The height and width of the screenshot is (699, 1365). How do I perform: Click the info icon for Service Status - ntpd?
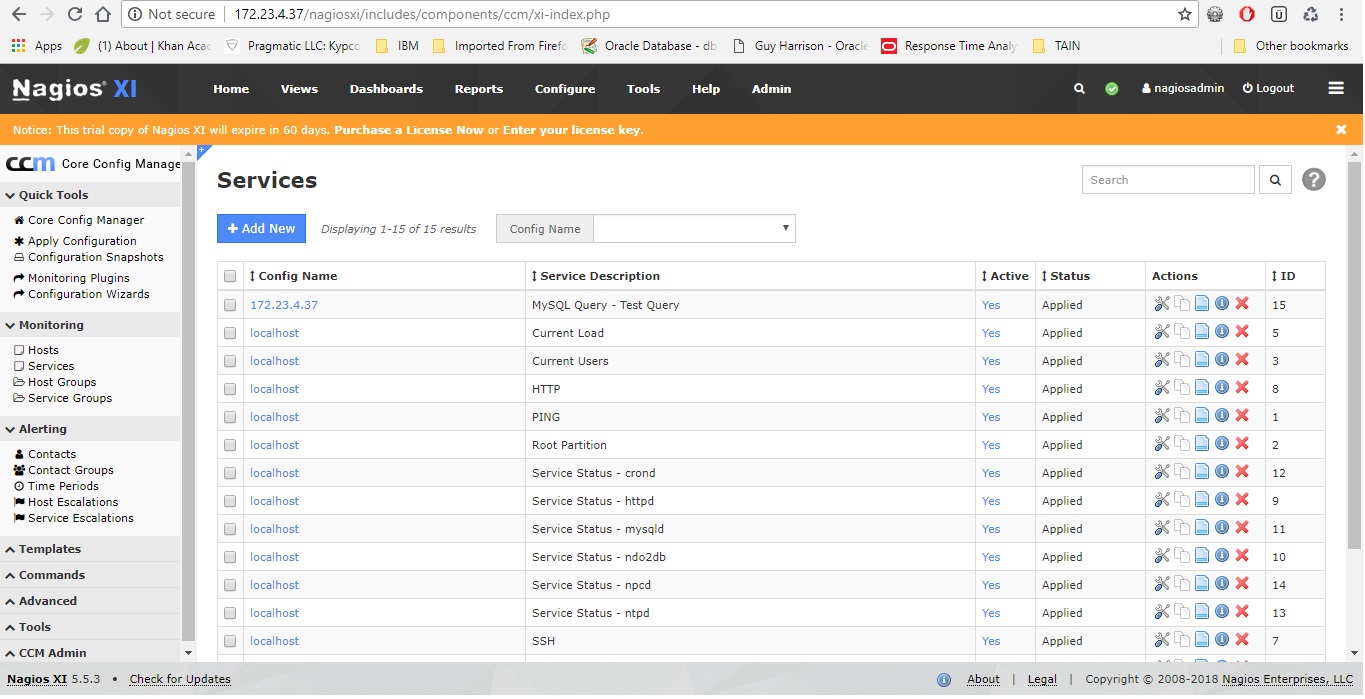point(1222,612)
